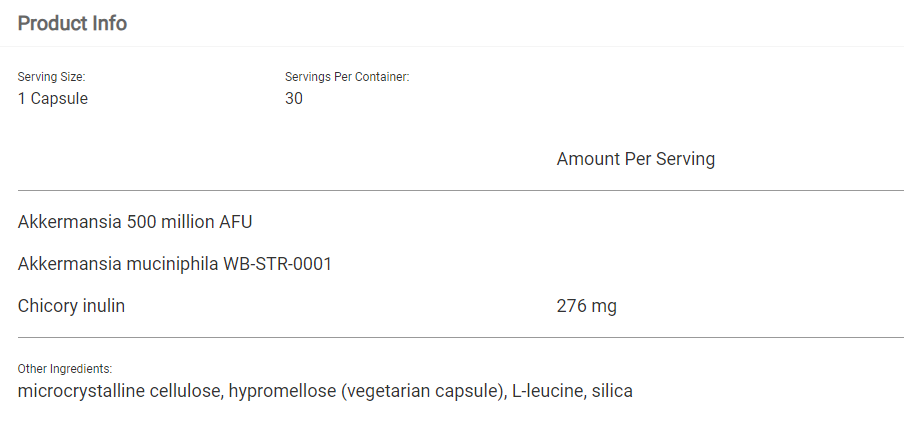Select the 1 Capsule value
904x422 pixels.
[x=53, y=98]
